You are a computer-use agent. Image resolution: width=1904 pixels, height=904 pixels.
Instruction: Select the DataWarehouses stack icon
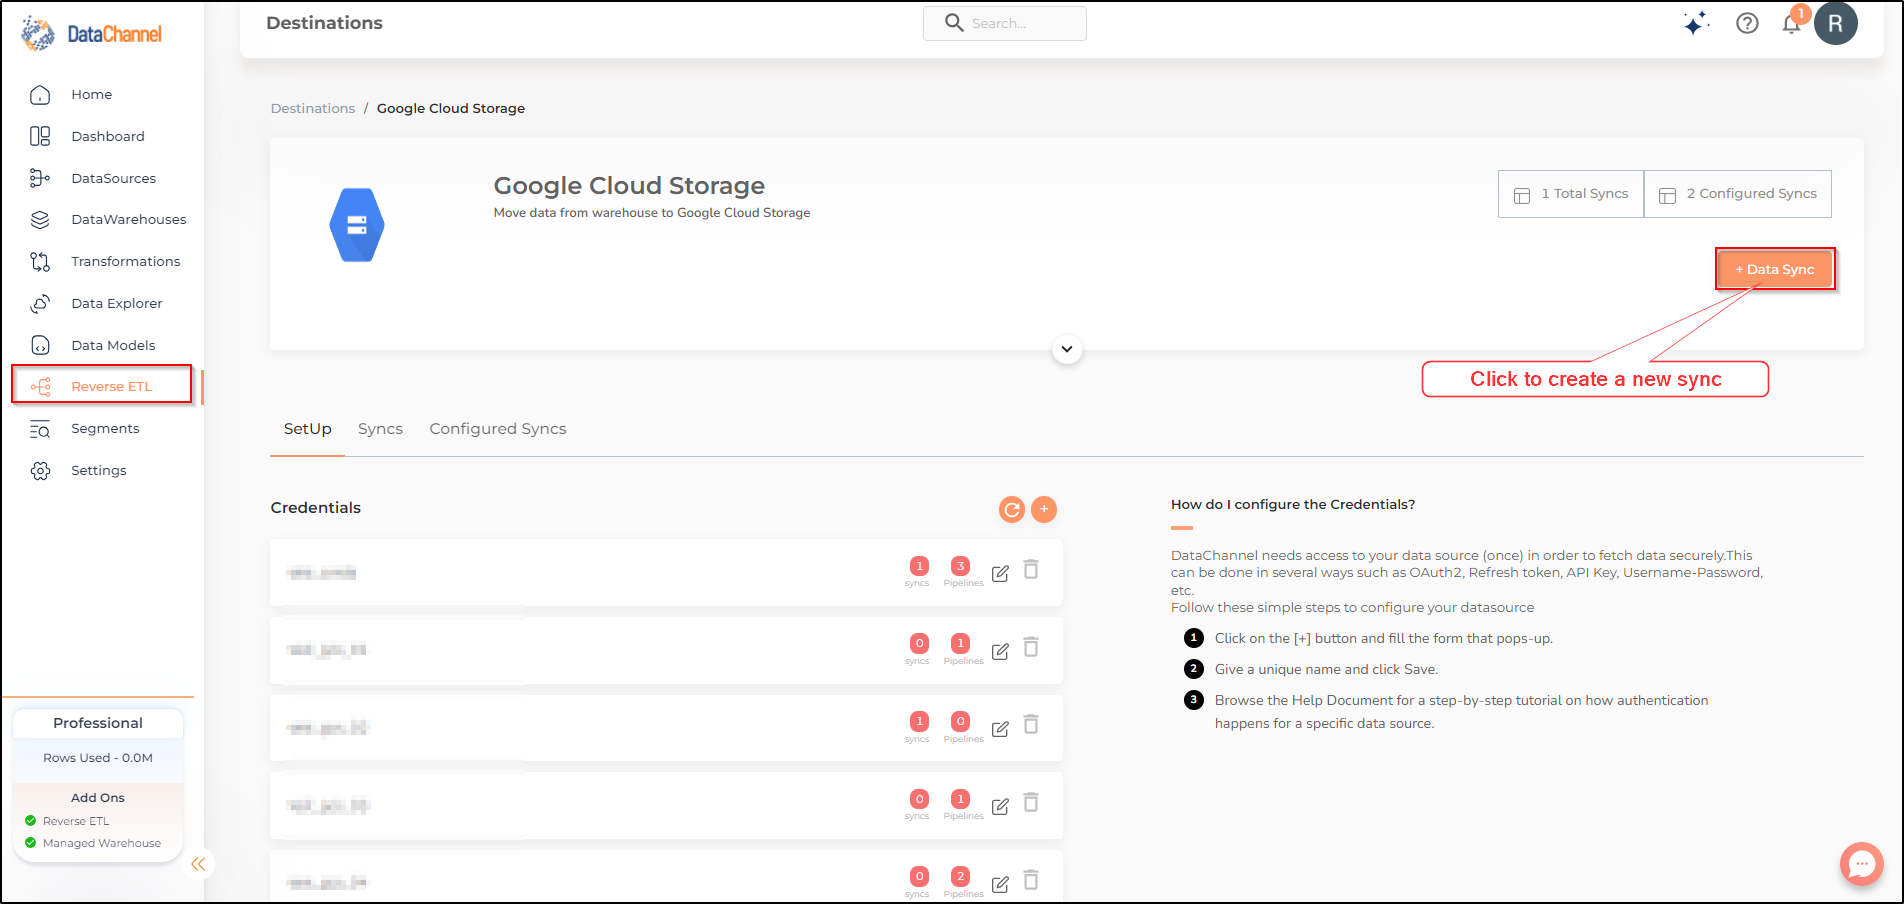(x=40, y=220)
